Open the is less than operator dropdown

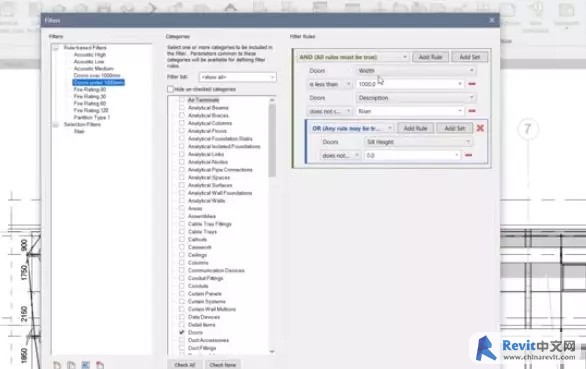click(330, 84)
